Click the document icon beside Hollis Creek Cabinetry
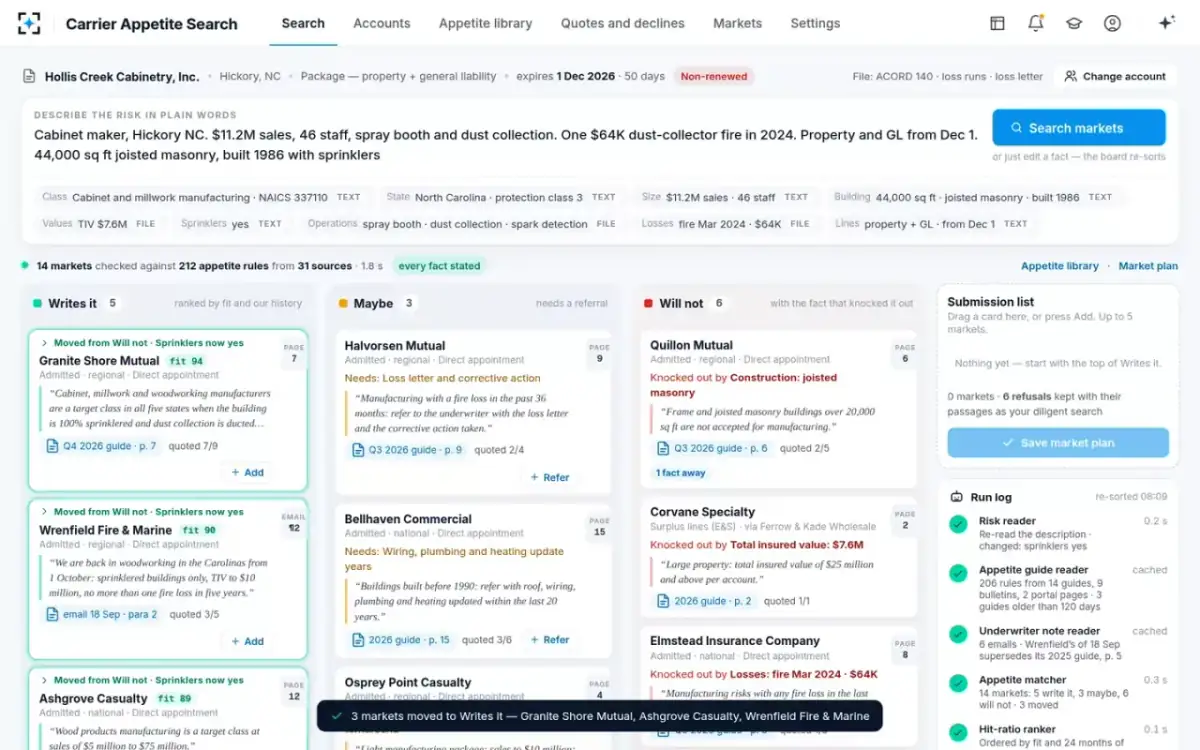 (x=30, y=76)
